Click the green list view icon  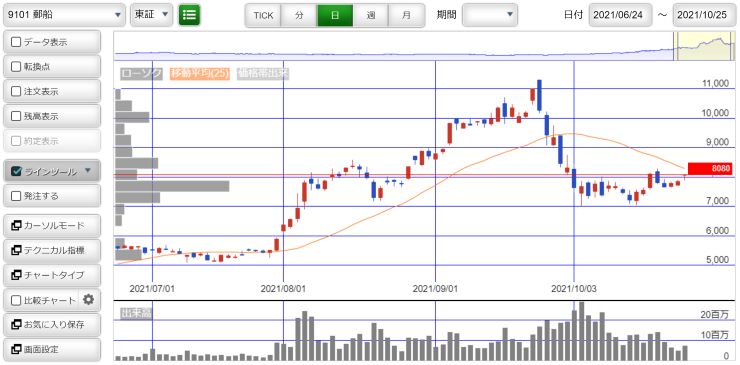tap(189, 15)
